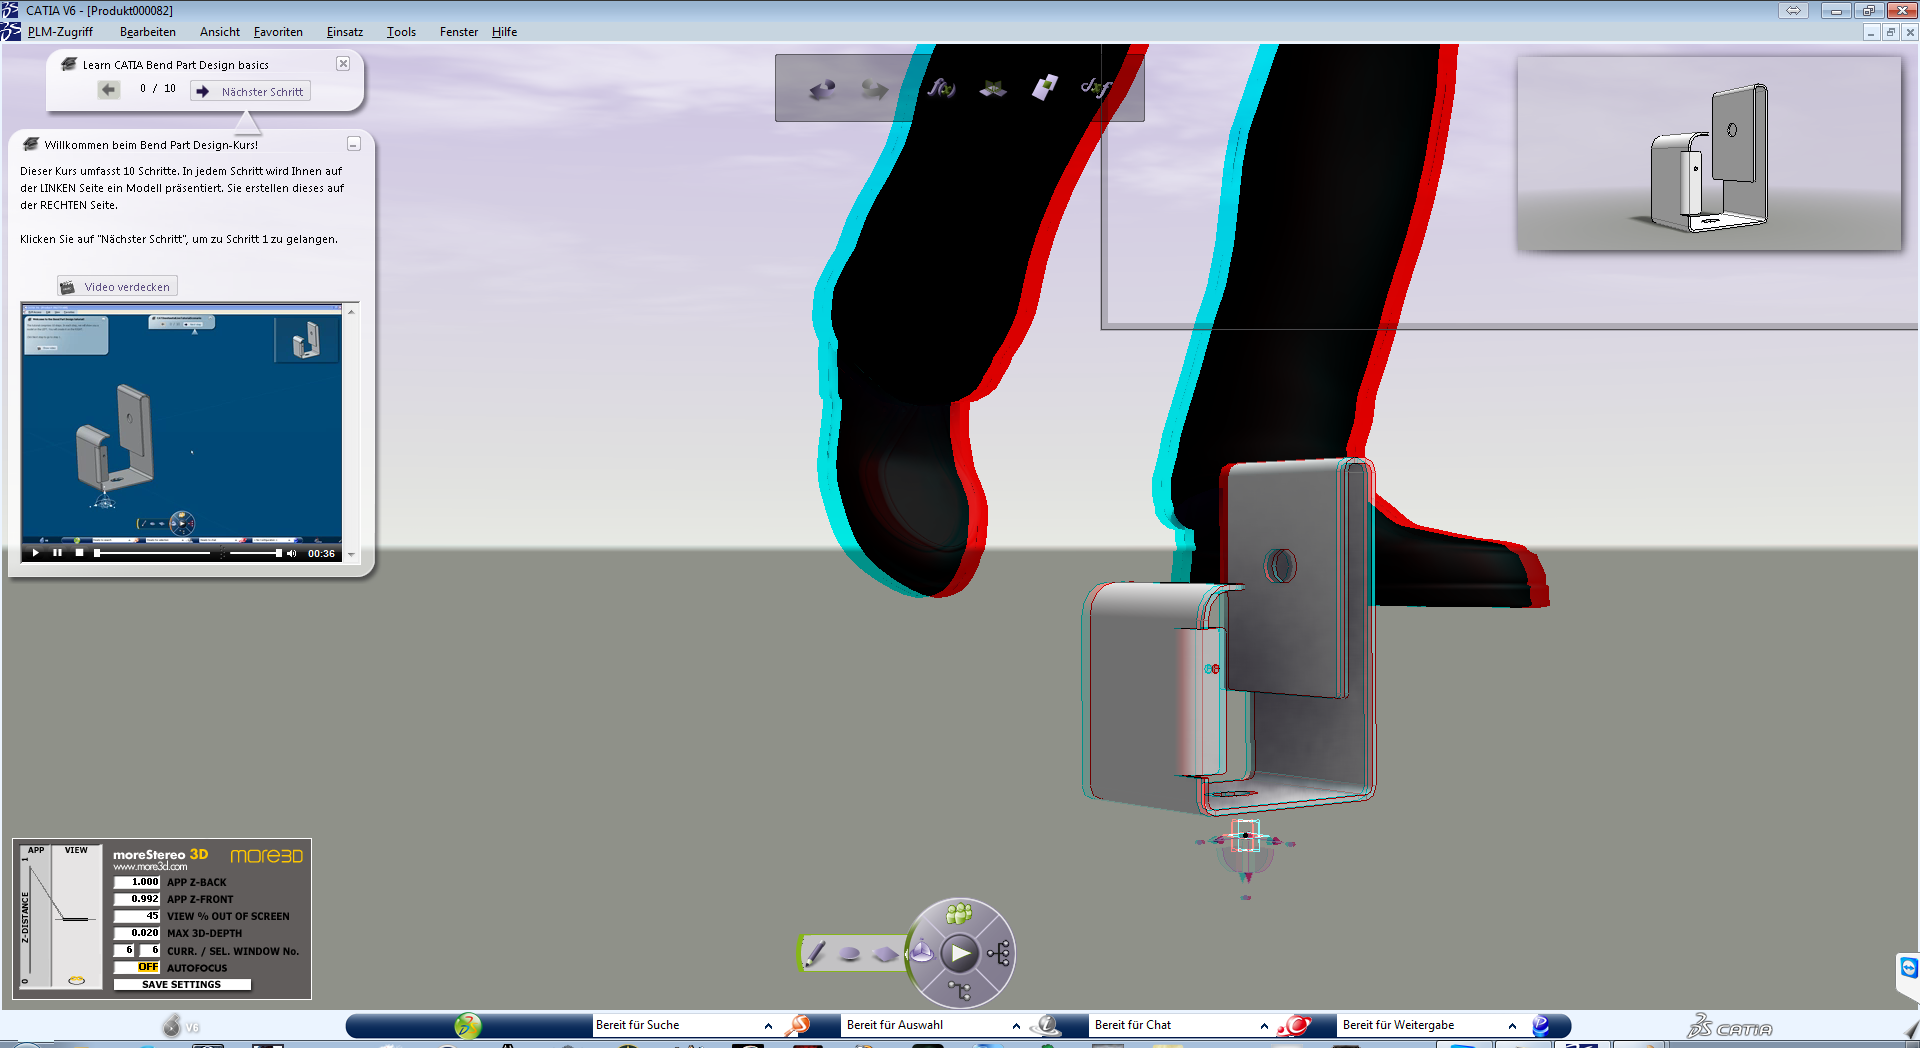Click the blue share globe icon
The image size is (1920, 1048).
pos(1541,1025)
